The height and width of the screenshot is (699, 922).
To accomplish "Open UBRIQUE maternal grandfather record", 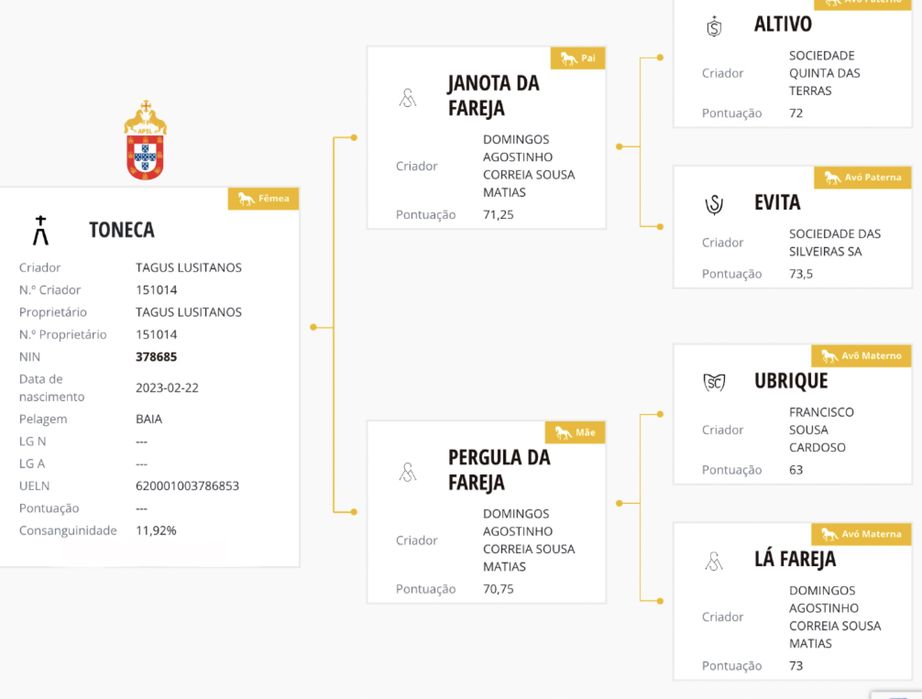I will [x=791, y=381].
